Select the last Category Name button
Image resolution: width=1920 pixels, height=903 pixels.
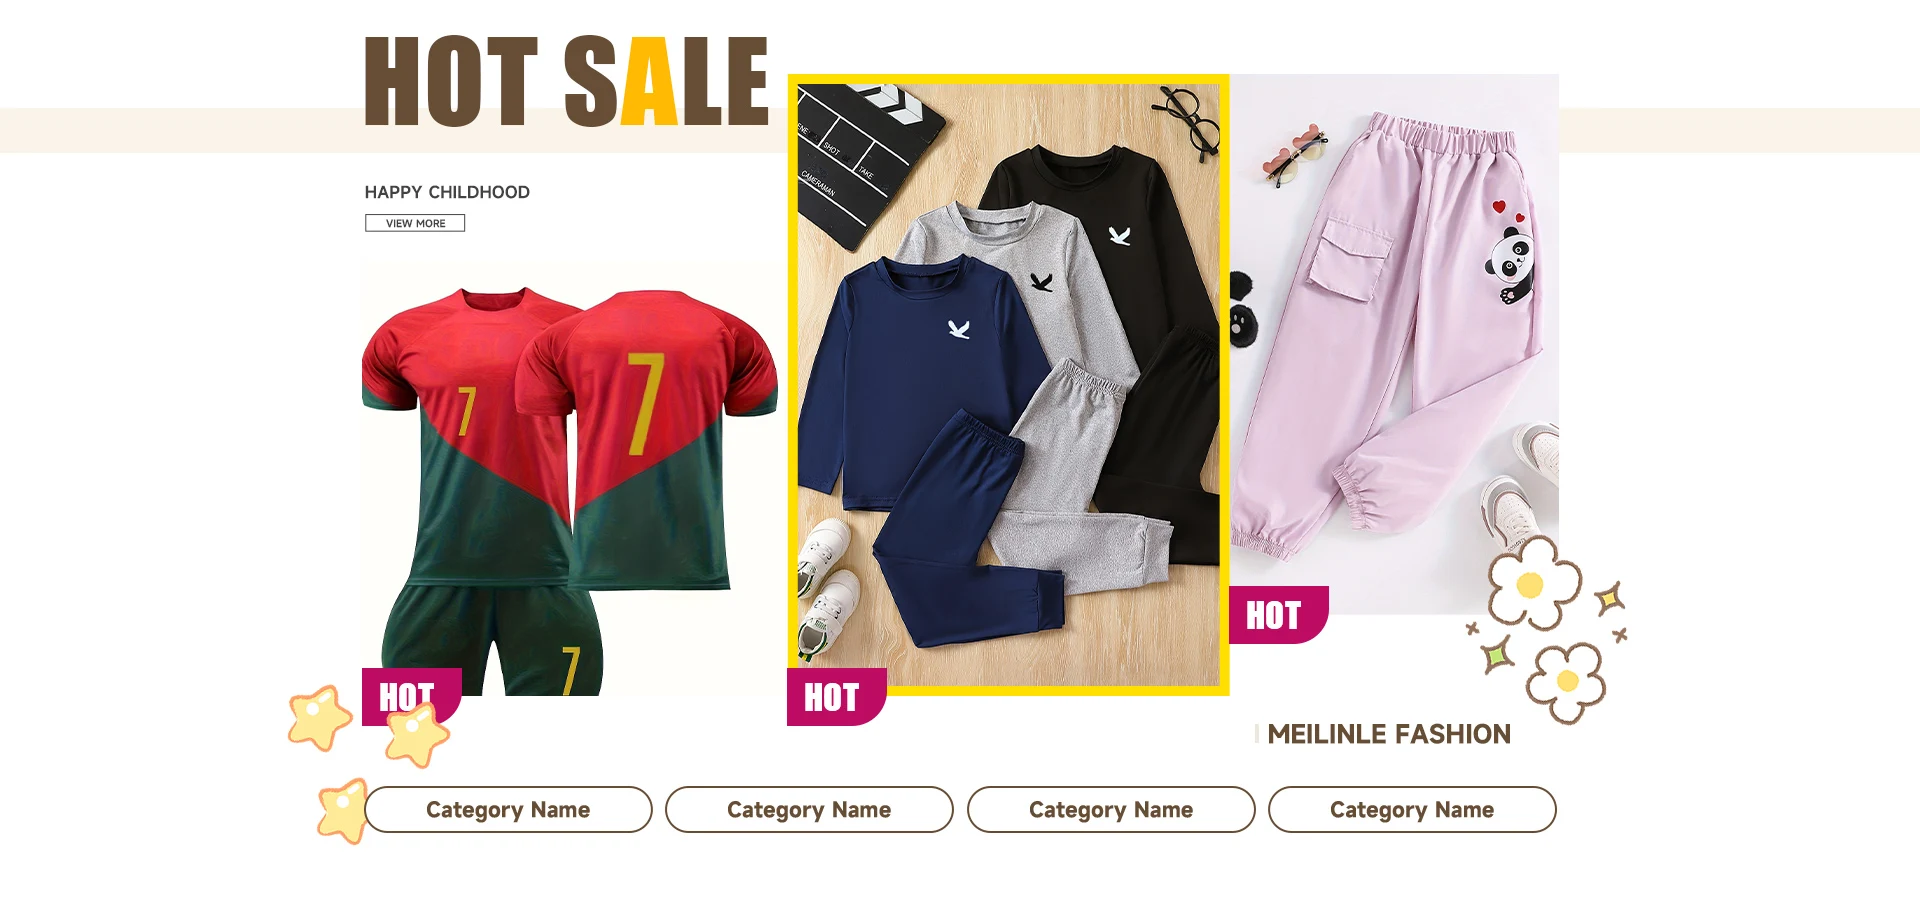point(1412,809)
